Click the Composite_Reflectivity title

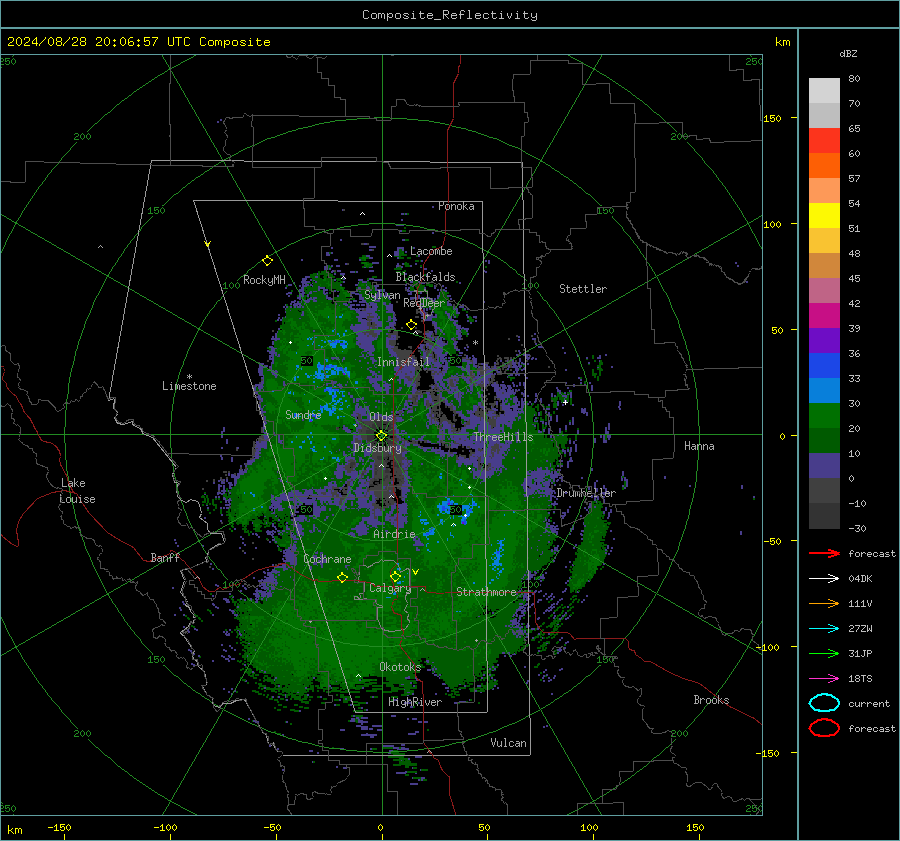[450, 15]
